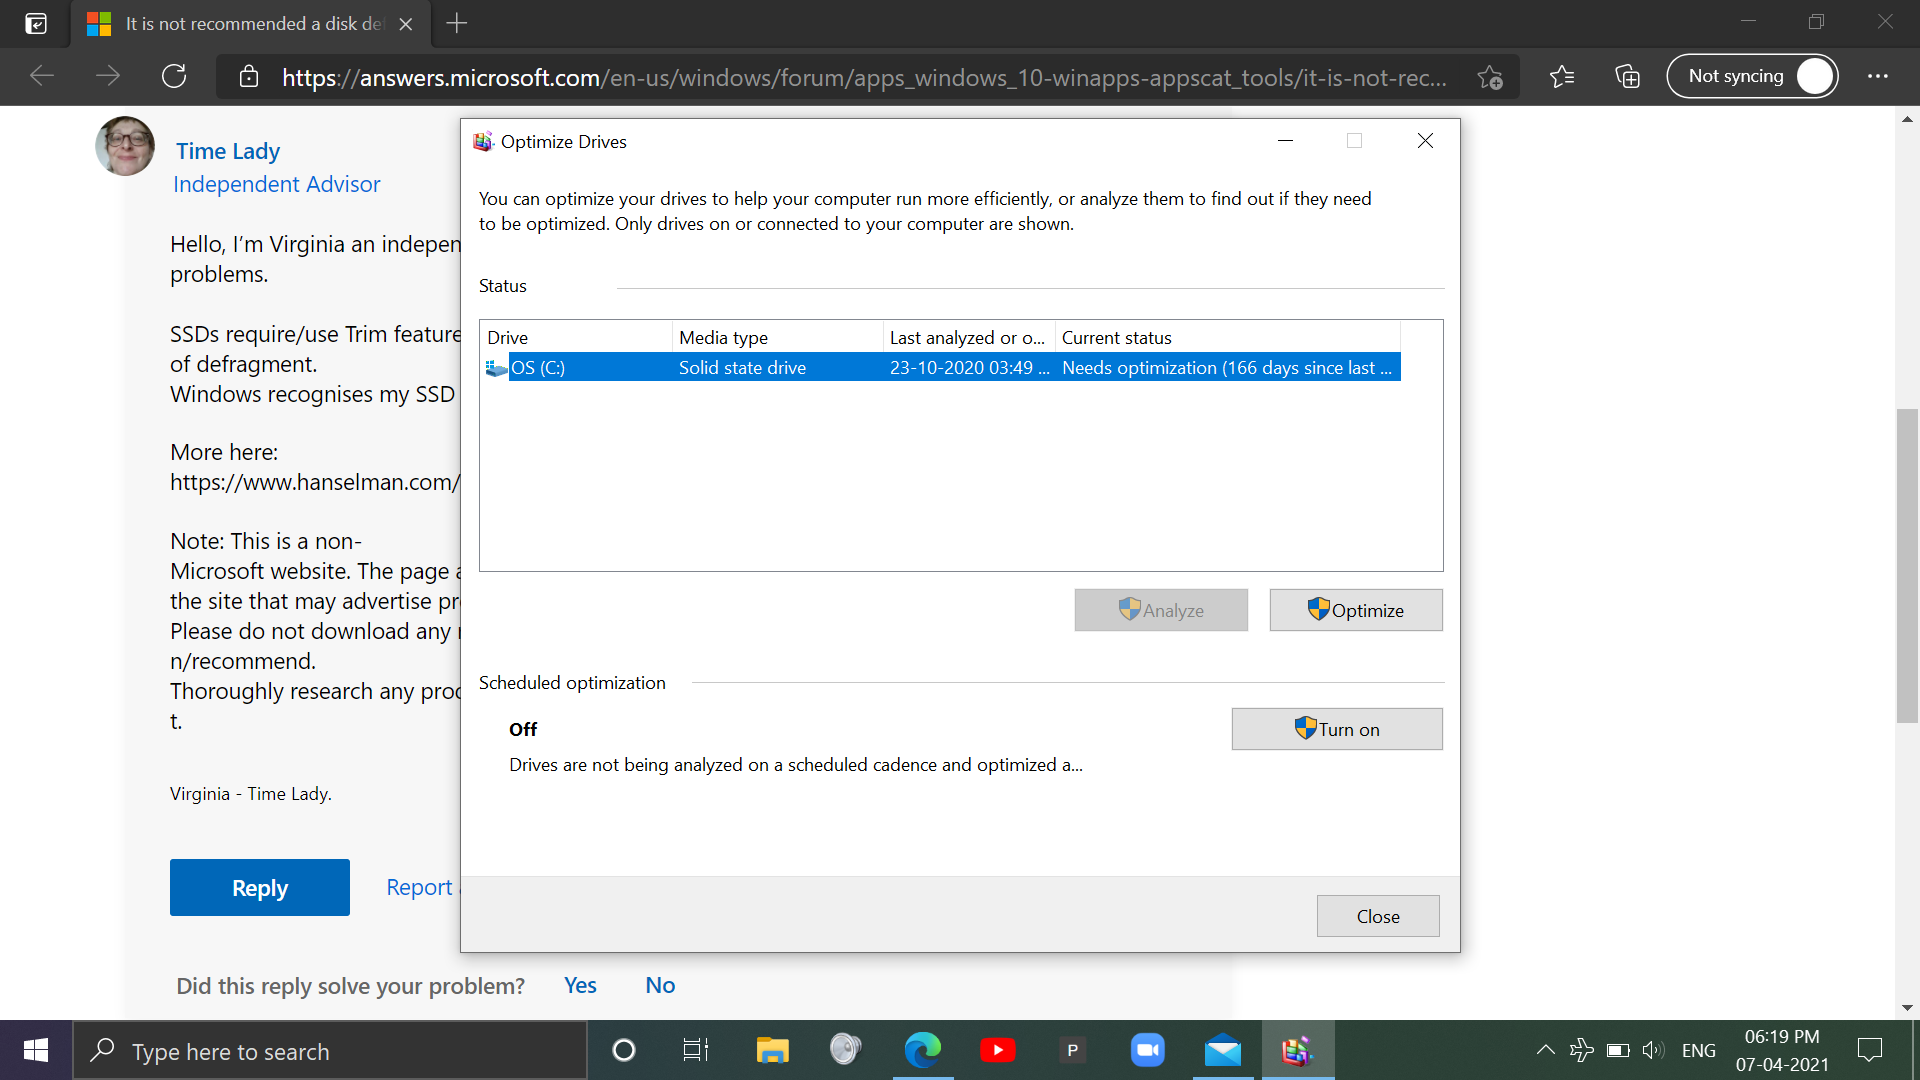Open Microsoft Edge taskbar icon
The height and width of the screenshot is (1080, 1920).
click(x=922, y=1050)
